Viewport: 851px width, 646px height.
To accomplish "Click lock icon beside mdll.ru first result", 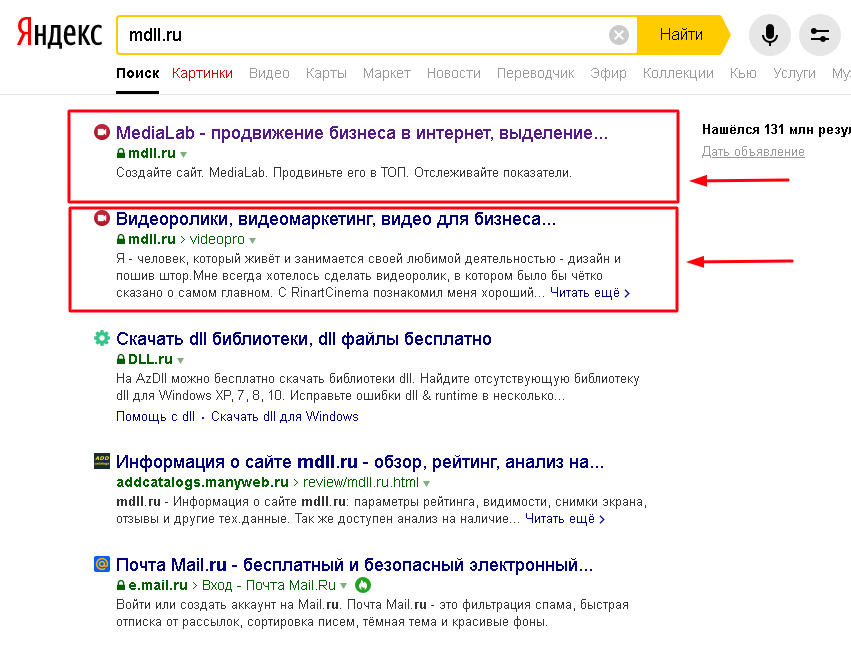I will coord(121,154).
